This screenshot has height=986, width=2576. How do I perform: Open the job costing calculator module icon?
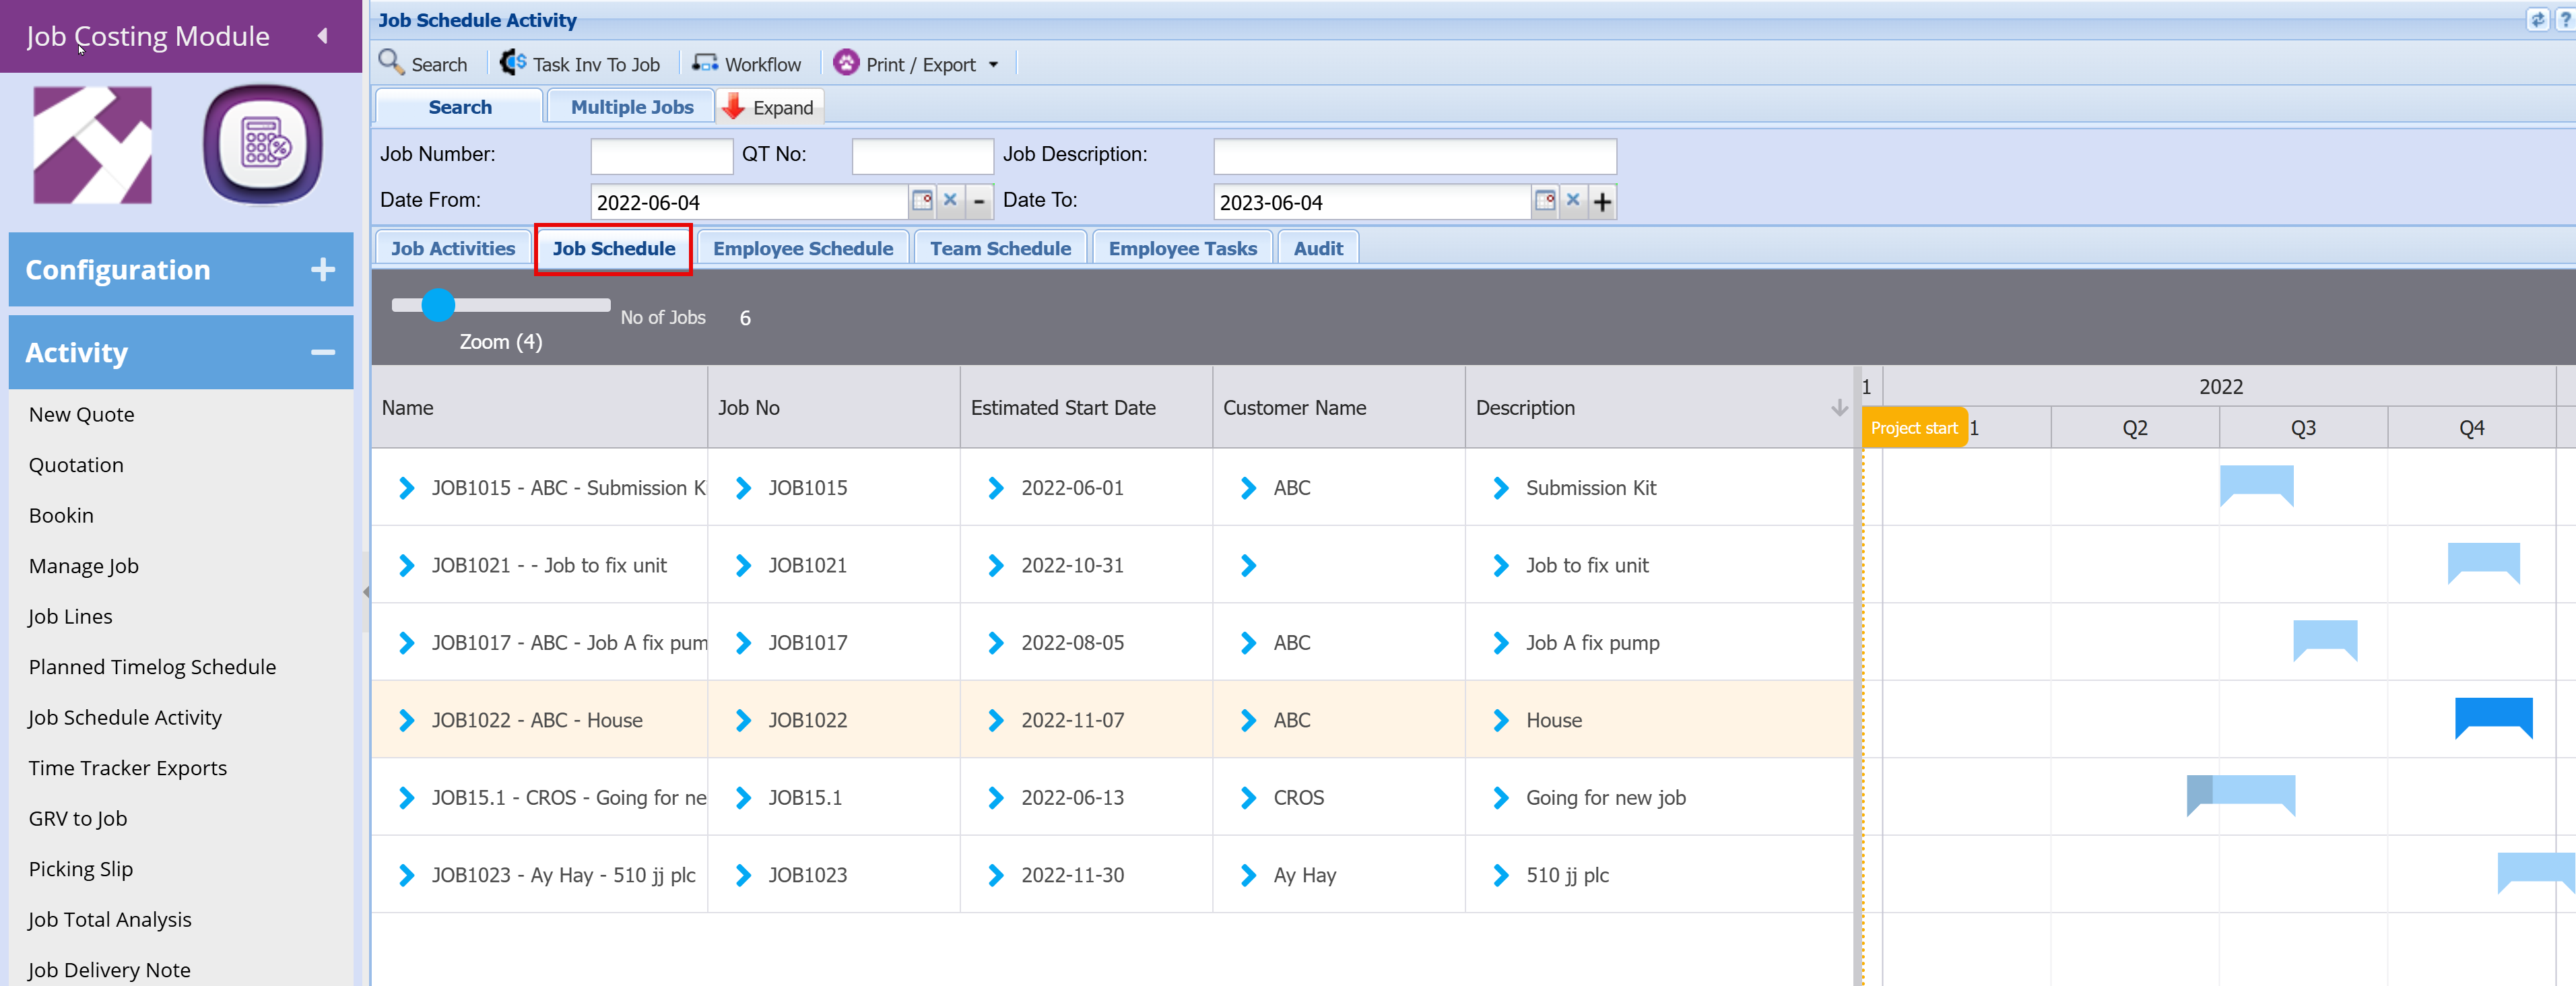pos(263,145)
